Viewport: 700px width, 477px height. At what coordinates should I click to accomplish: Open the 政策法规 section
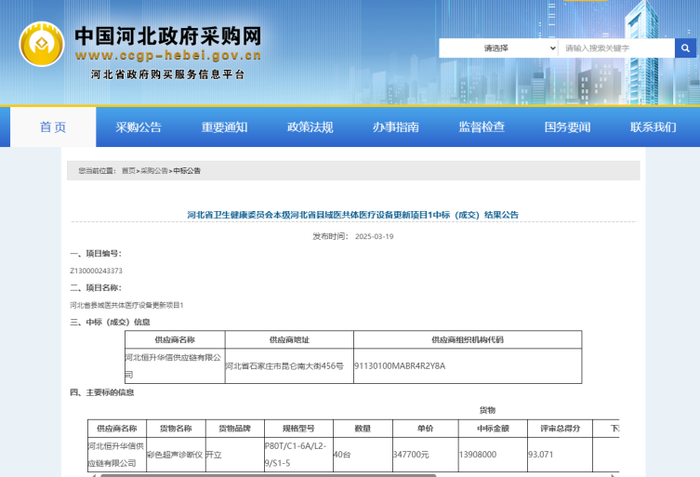tap(310, 127)
